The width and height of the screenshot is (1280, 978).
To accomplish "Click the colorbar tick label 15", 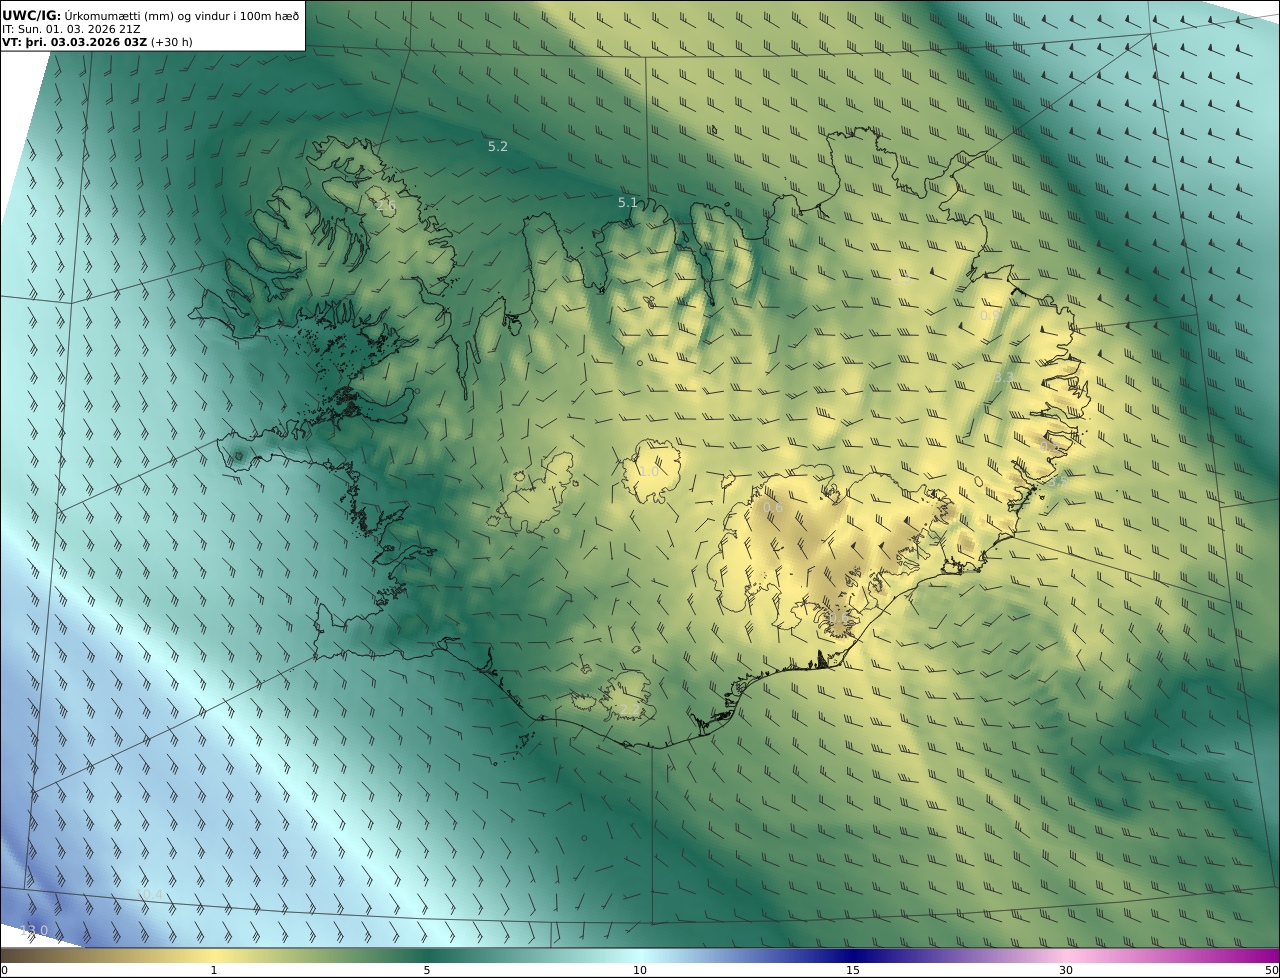I will tap(853, 970).
